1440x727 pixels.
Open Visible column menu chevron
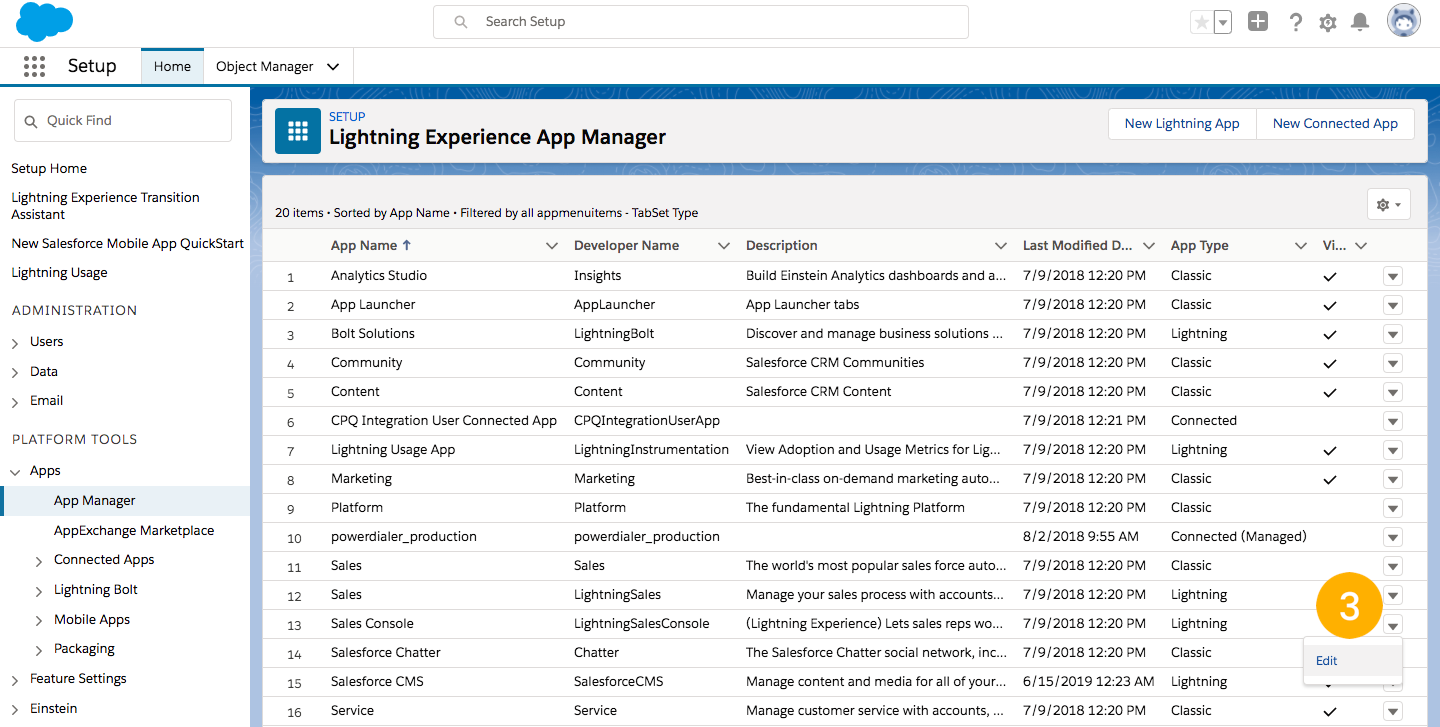click(x=1360, y=246)
